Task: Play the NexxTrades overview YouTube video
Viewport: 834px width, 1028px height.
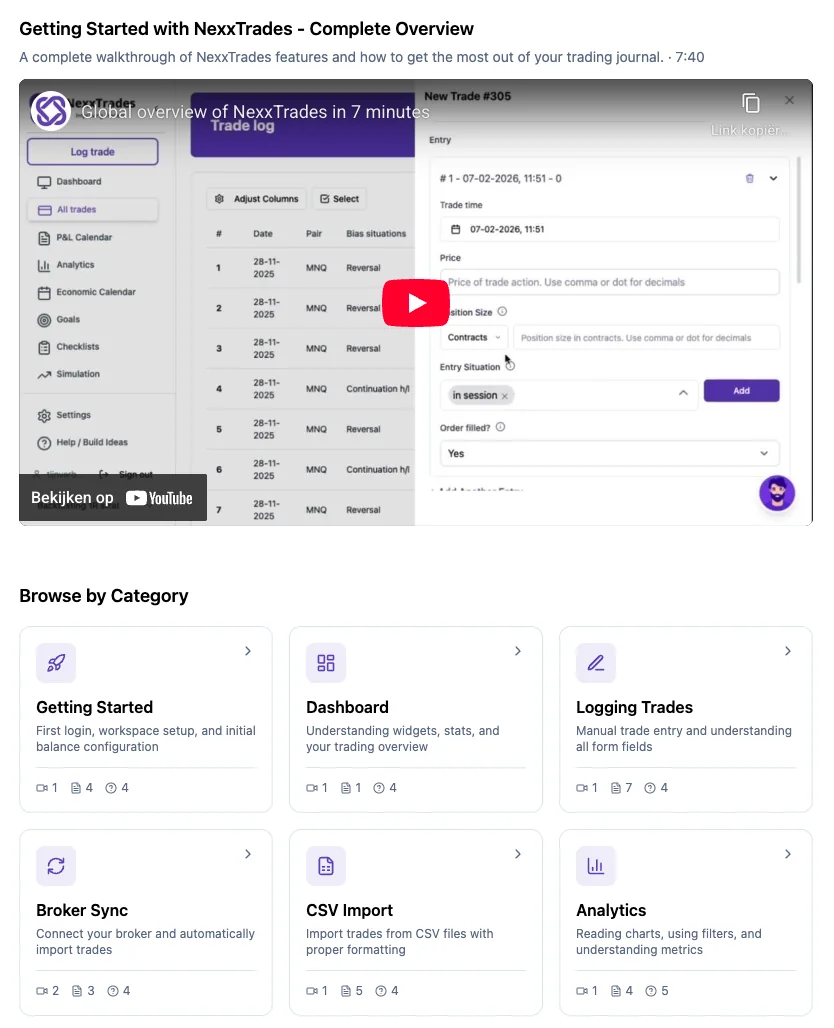Action: pyautogui.click(x=416, y=302)
